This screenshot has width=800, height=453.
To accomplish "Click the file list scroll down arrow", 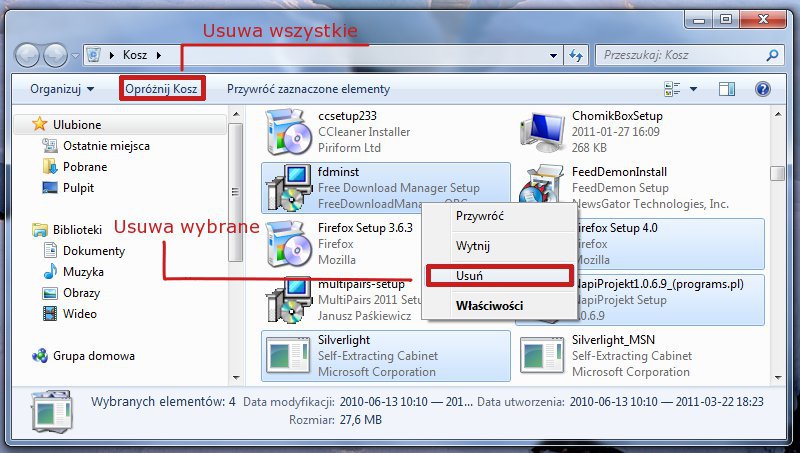I will [x=778, y=378].
